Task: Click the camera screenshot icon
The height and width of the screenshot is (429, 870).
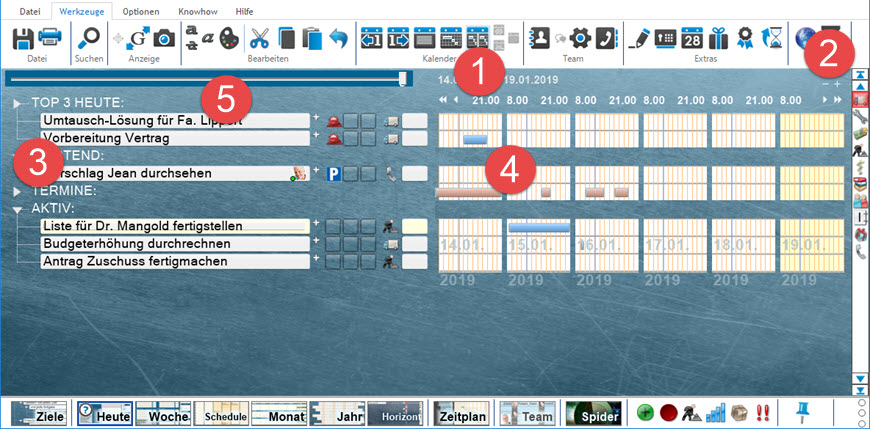Action: (164, 39)
